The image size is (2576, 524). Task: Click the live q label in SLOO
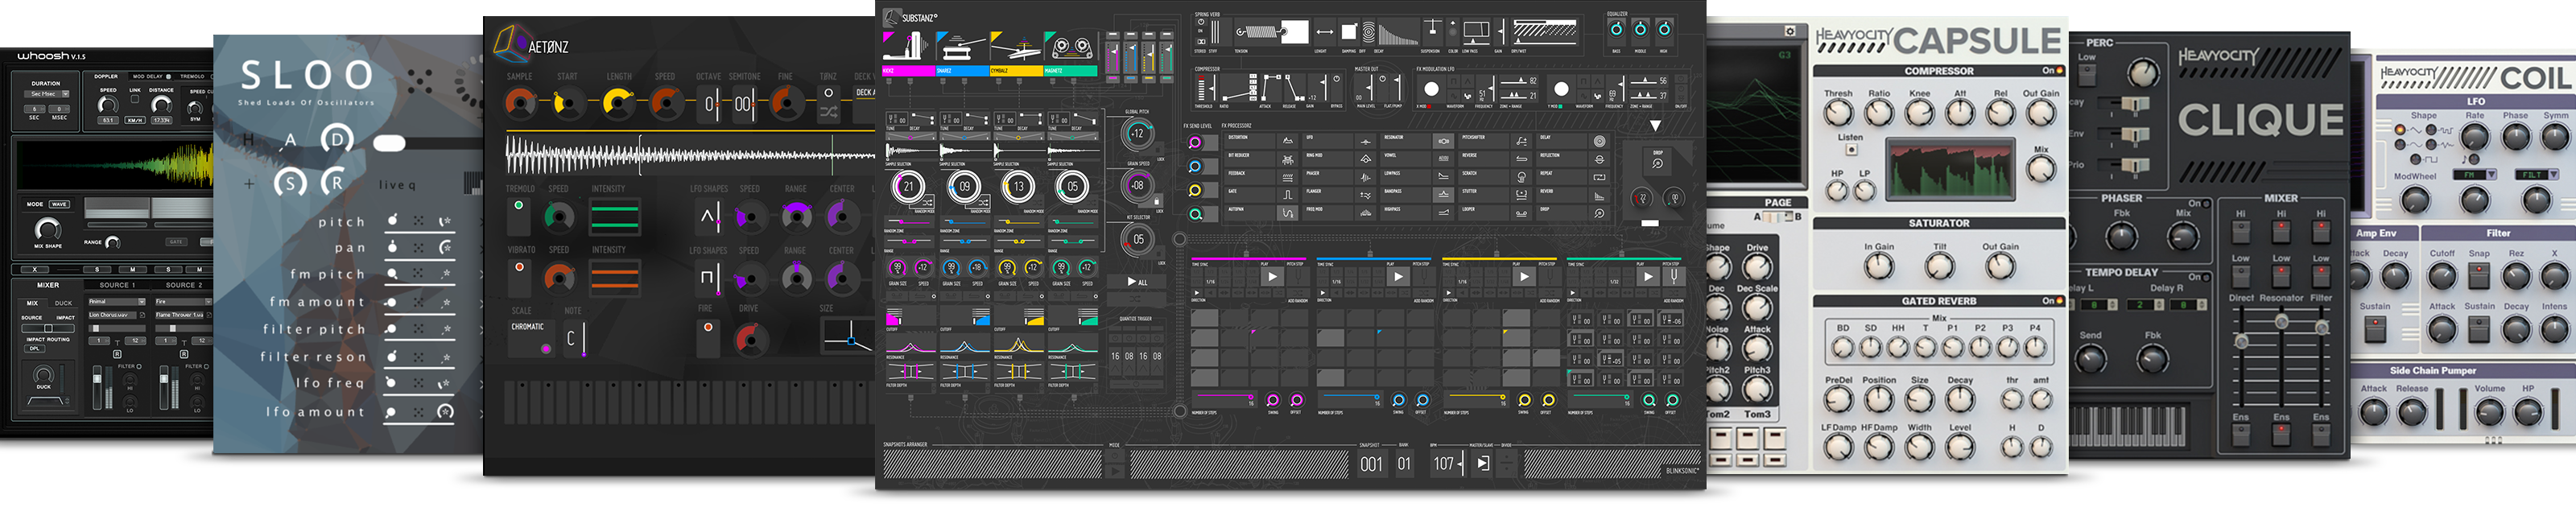pos(397,185)
